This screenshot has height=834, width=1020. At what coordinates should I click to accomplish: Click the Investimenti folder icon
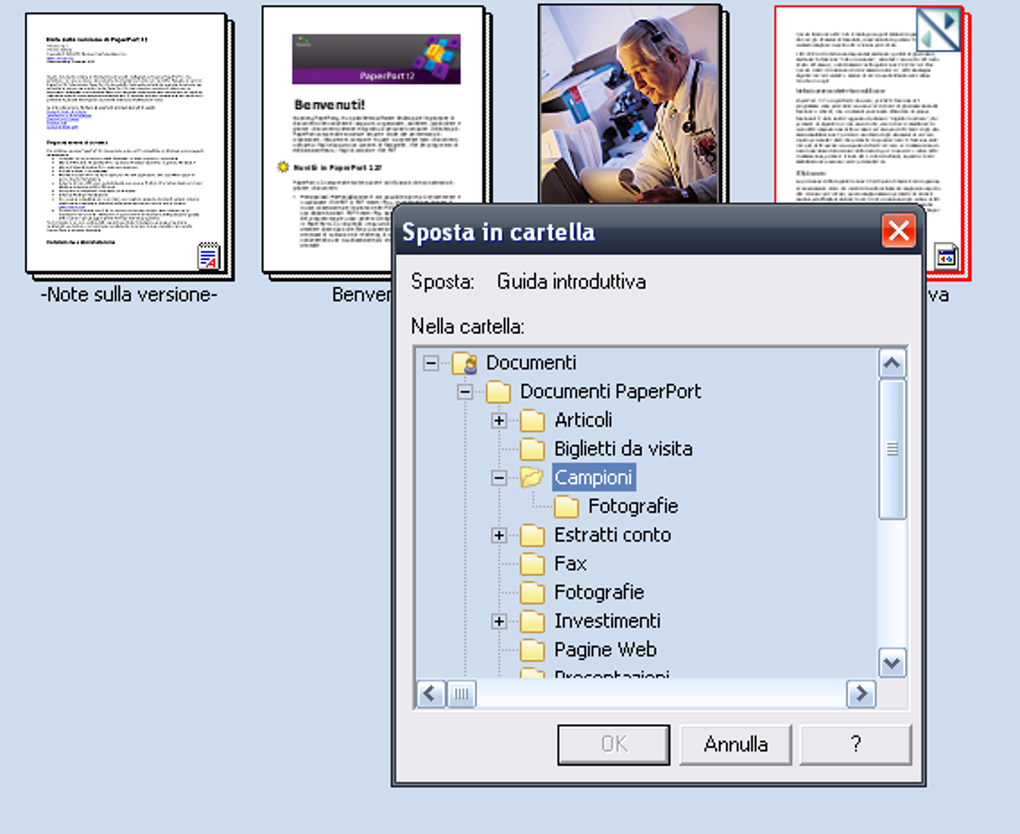532,621
